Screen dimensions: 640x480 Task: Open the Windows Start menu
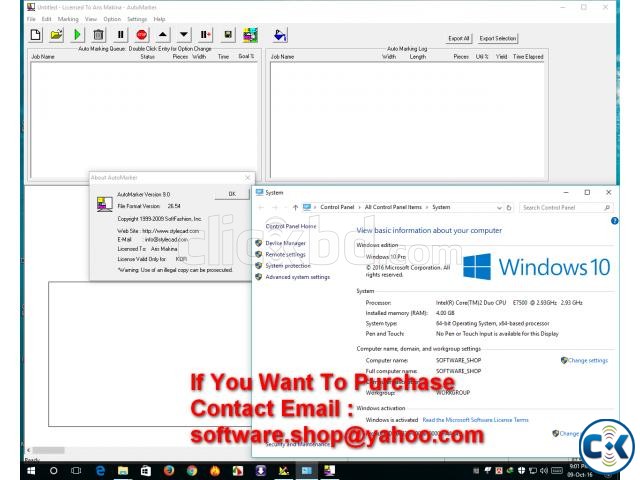click(x=31, y=471)
